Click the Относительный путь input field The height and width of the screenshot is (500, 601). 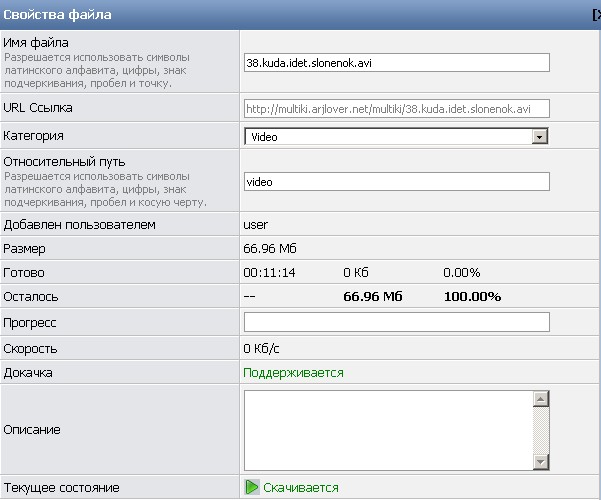tap(397, 181)
